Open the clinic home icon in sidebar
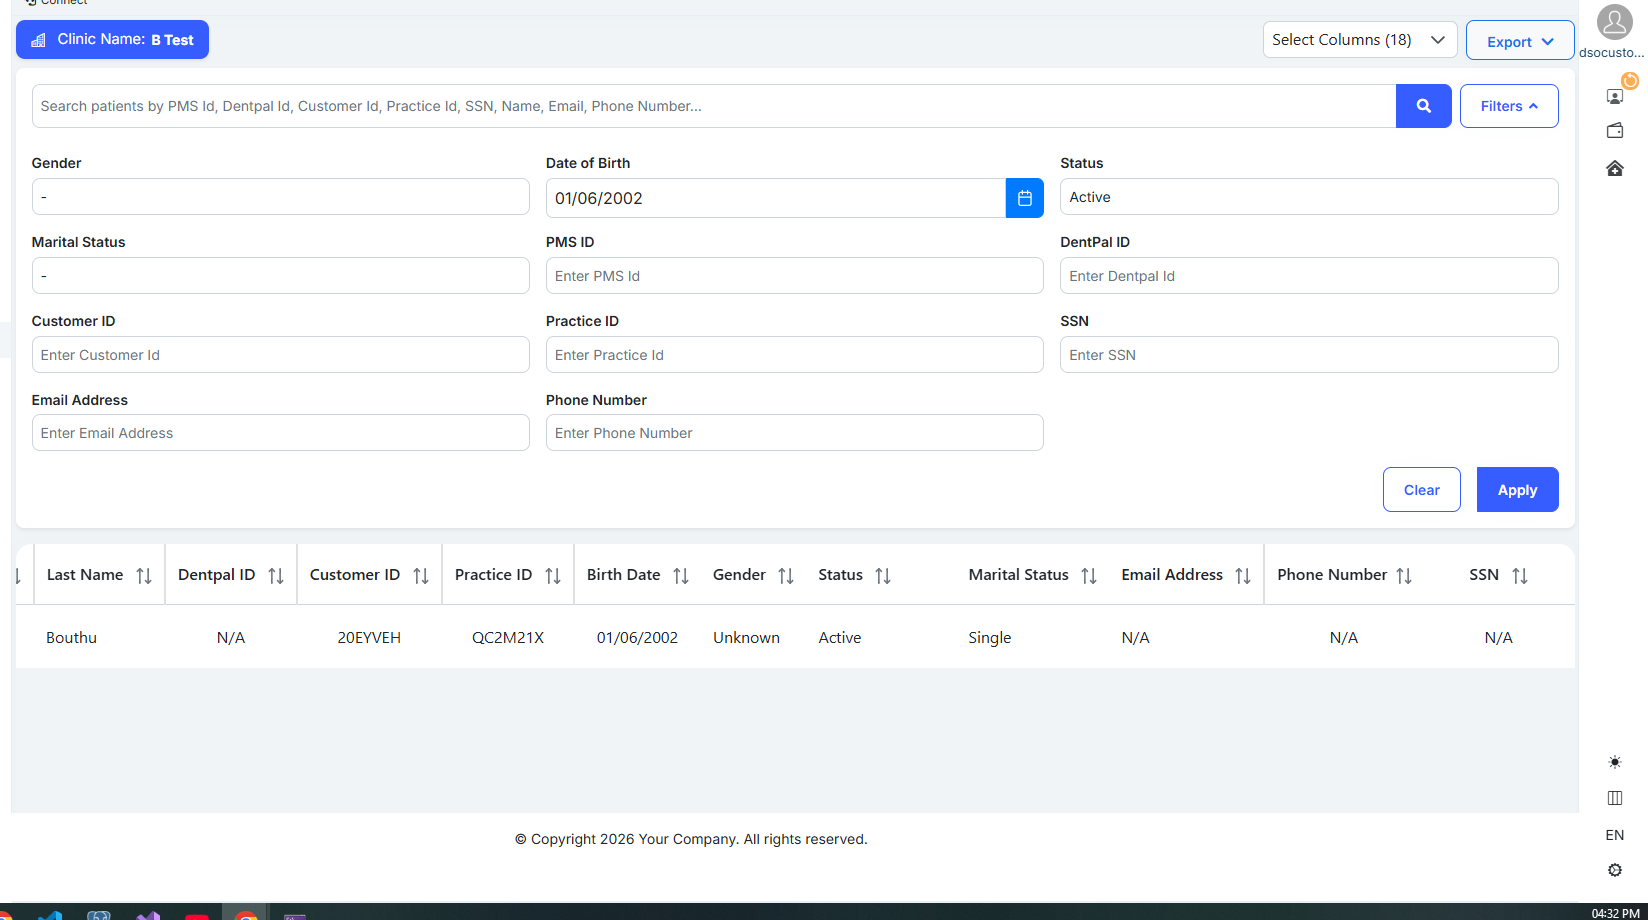Viewport: 1648px width, 920px height. [1614, 169]
